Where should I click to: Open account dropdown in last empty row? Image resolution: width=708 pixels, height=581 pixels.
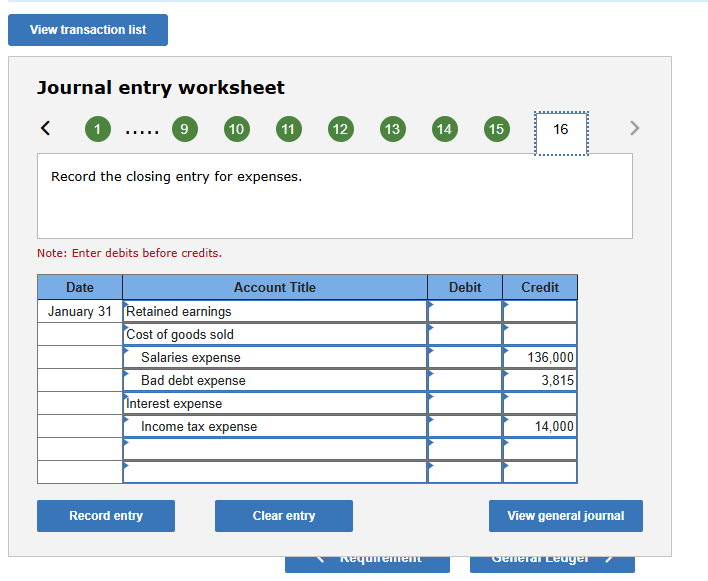click(x=275, y=472)
